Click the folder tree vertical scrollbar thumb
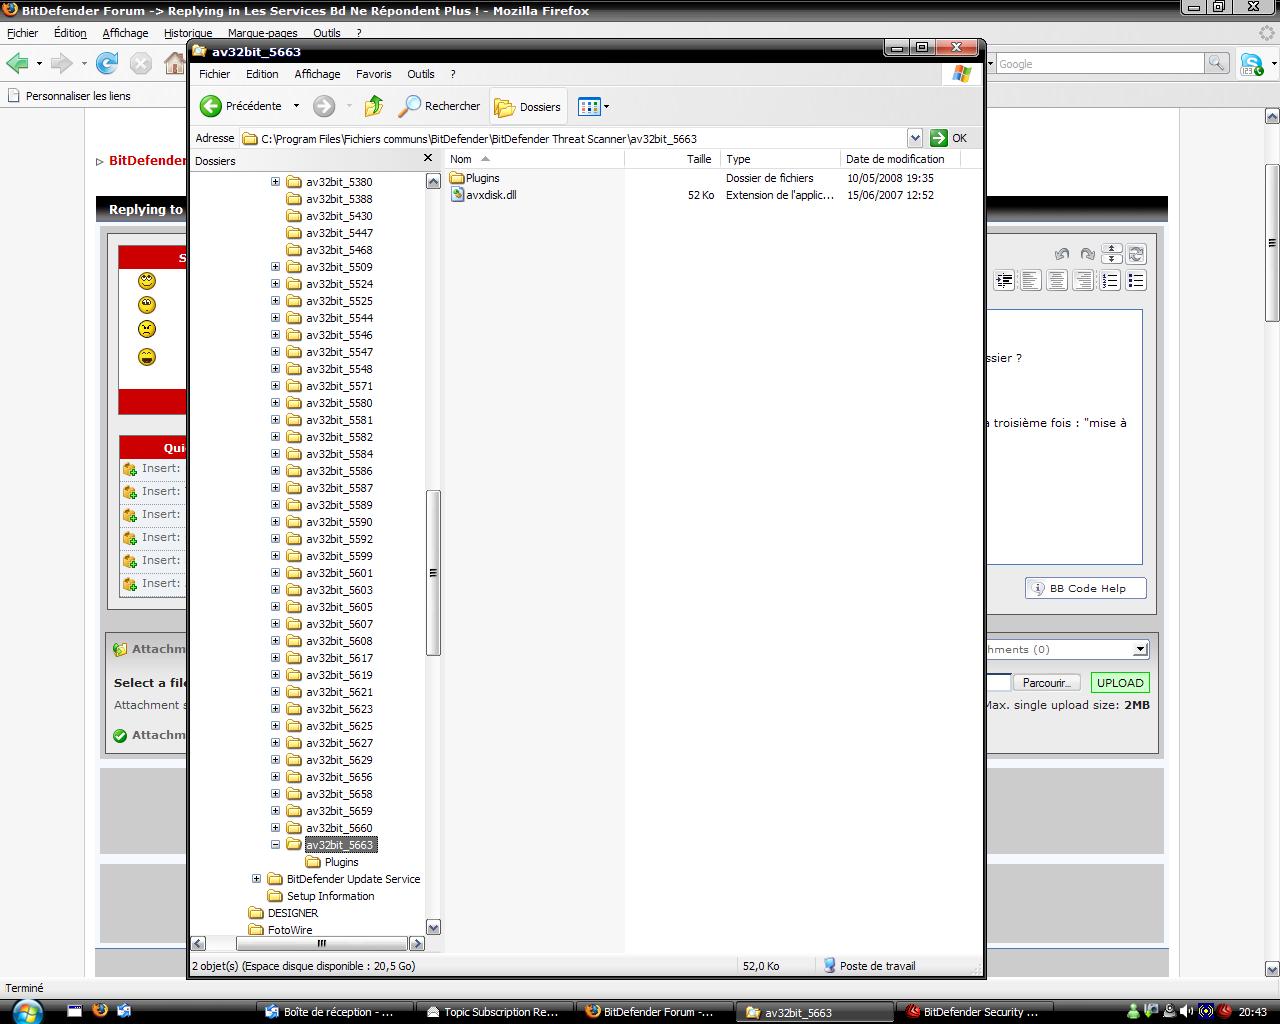The height and width of the screenshot is (1024, 1280). 433,573
